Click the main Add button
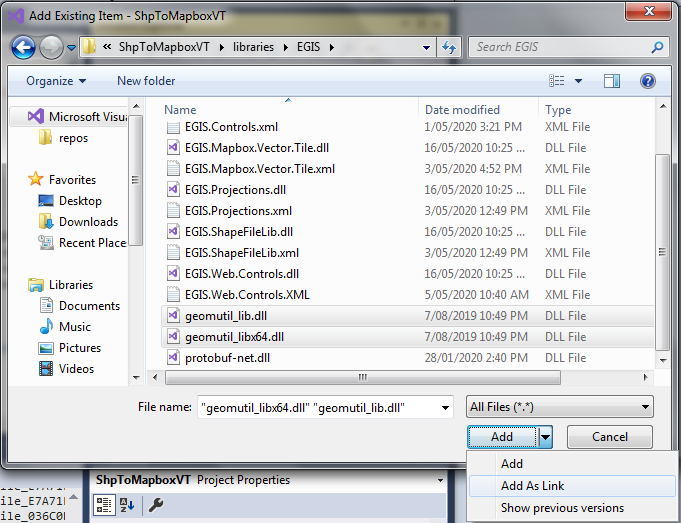681x523 pixels. (x=502, y=437)
